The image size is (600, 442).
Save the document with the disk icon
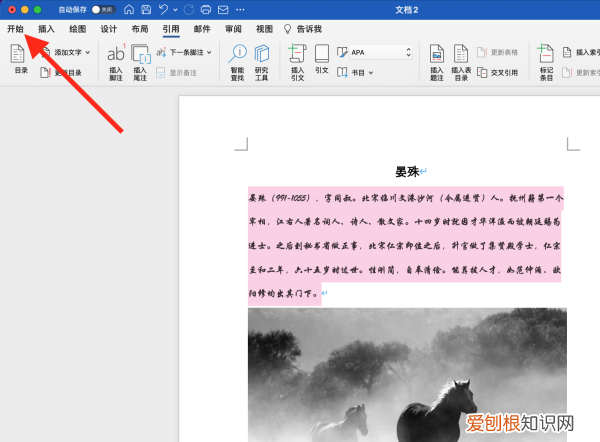point(146,10)
